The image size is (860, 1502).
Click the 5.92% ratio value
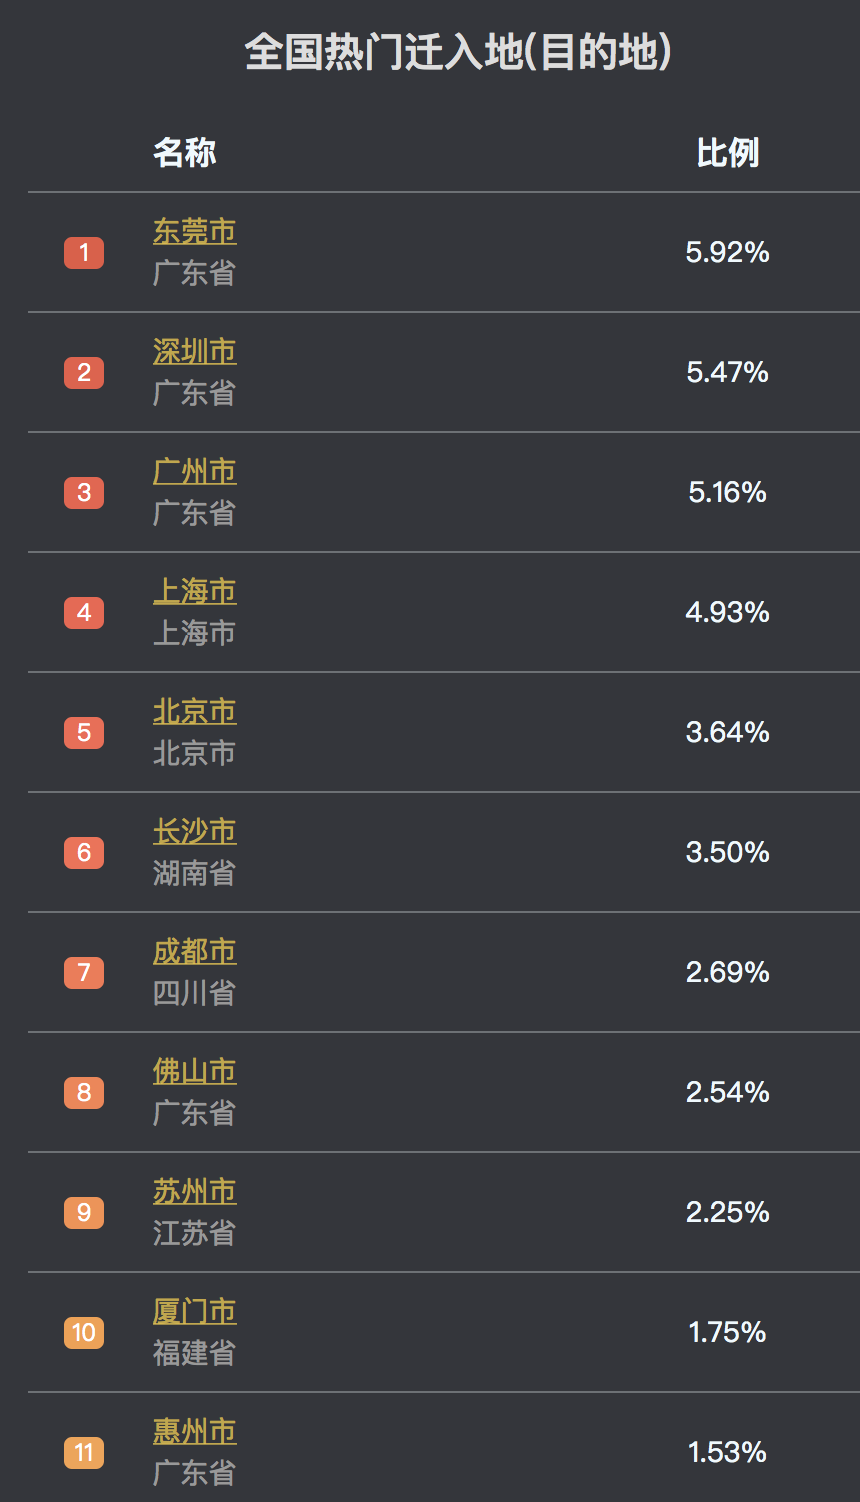coord(727,252)
